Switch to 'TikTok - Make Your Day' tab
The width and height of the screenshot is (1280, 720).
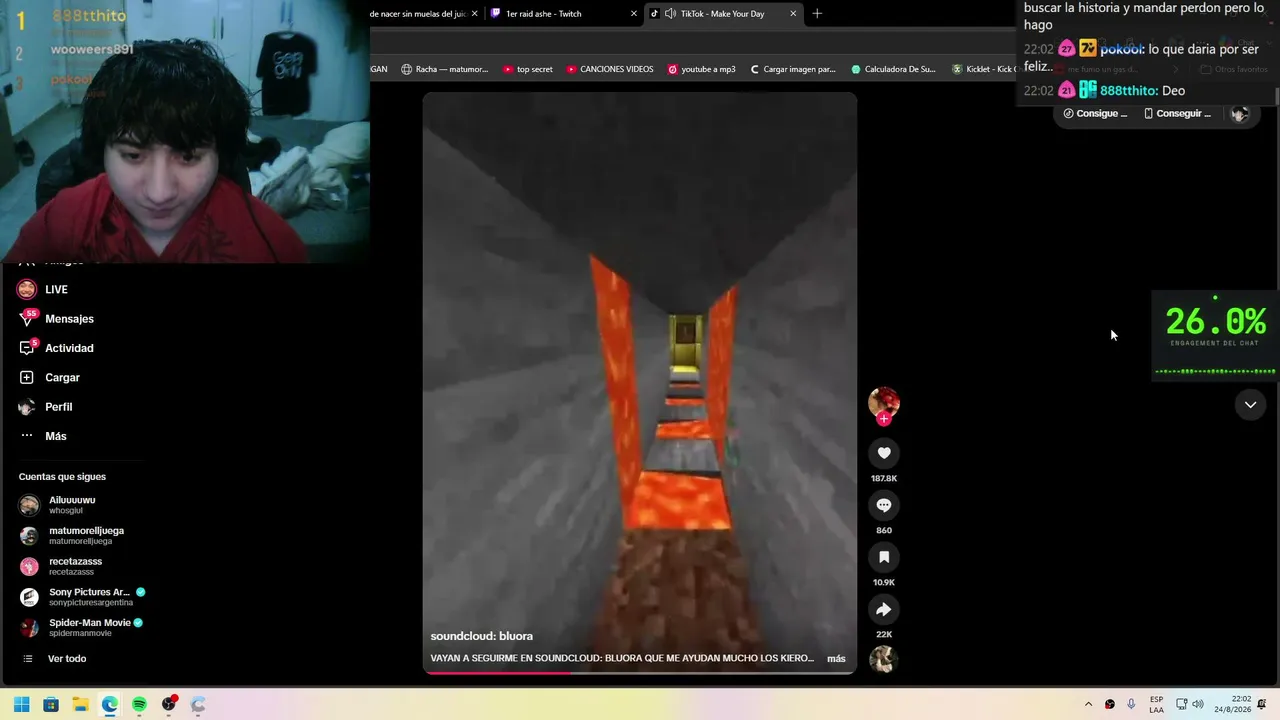(x=722, y=14)
